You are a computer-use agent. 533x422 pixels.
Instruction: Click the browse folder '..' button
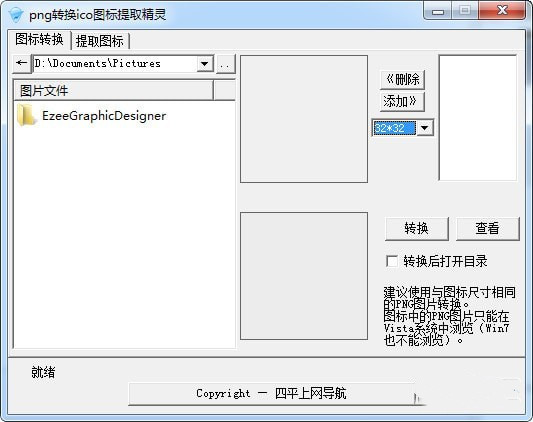(226, 64)
